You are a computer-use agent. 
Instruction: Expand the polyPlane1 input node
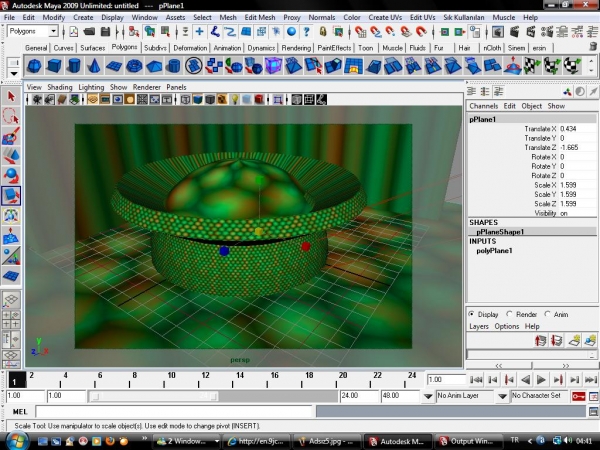[x=494, y=251]
